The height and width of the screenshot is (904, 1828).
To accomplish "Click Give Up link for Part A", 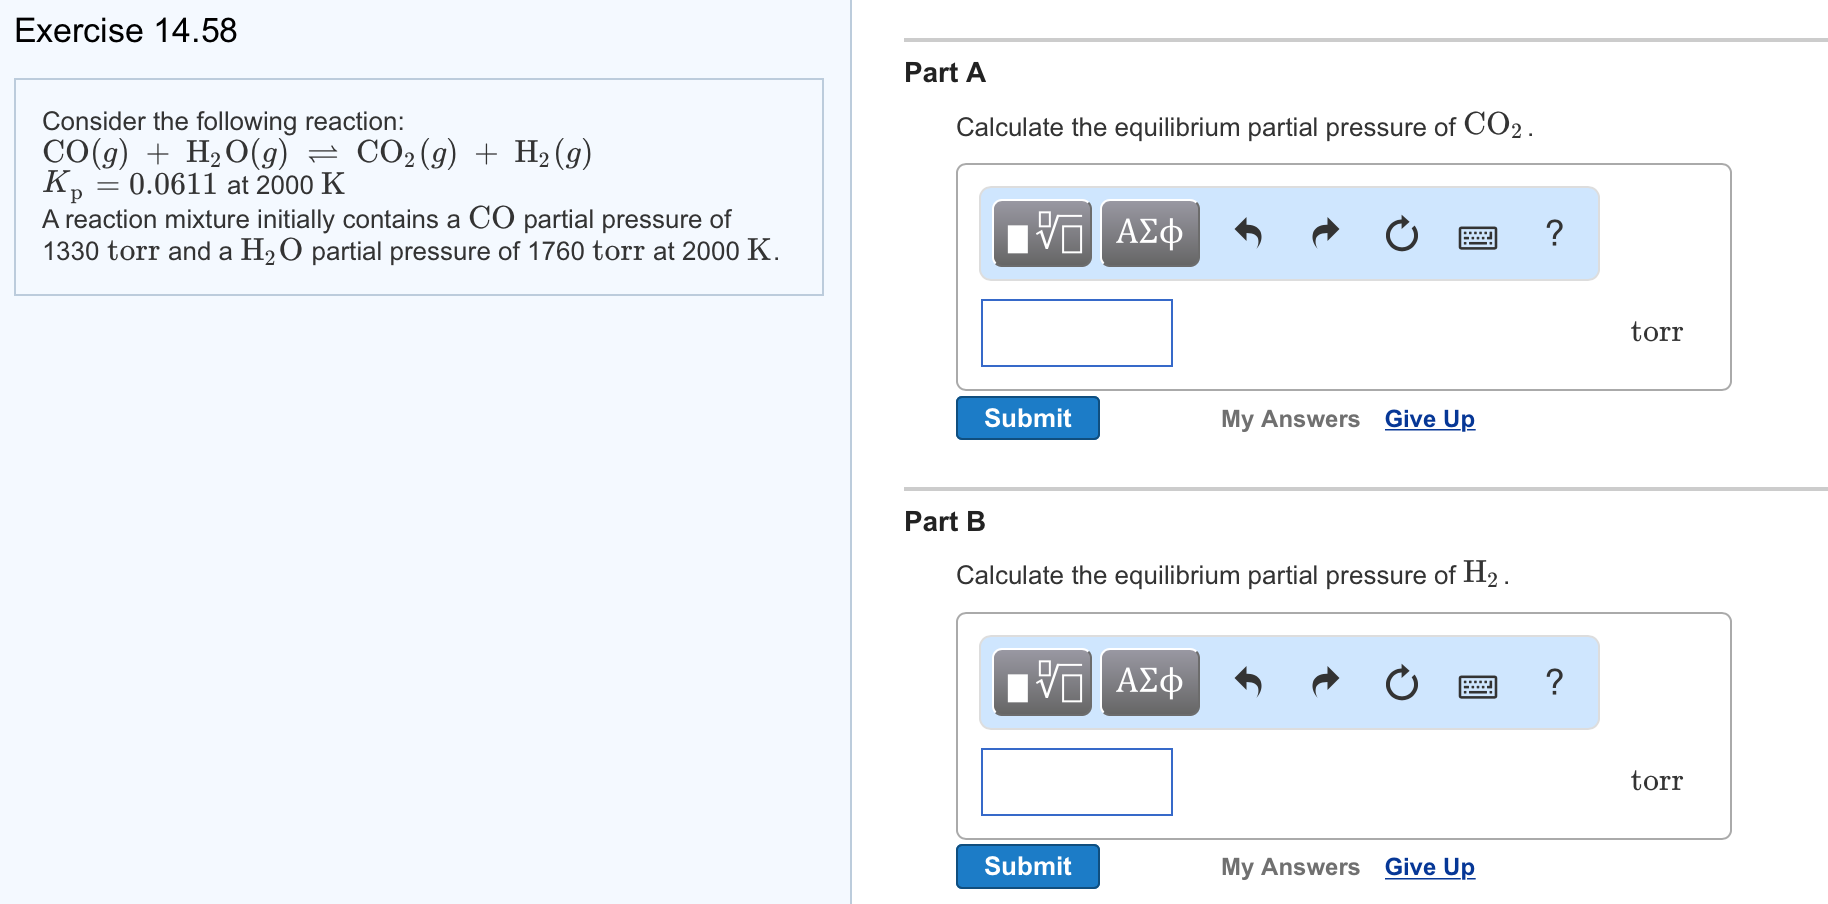I will pyautogui.click(x=1429, y=419).
